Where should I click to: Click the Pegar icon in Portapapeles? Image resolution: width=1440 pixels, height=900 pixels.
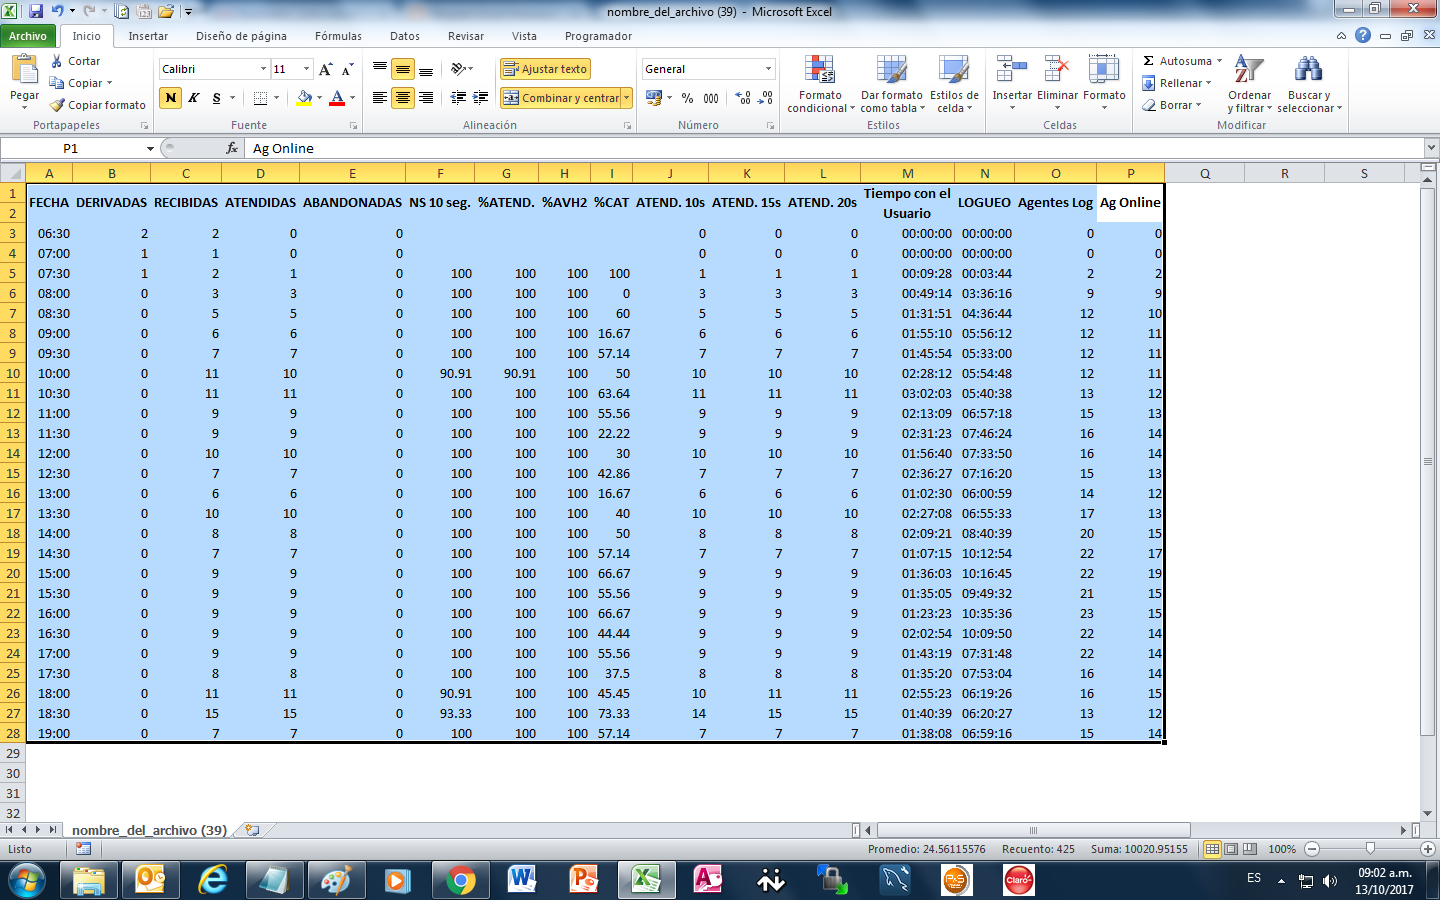21,80
